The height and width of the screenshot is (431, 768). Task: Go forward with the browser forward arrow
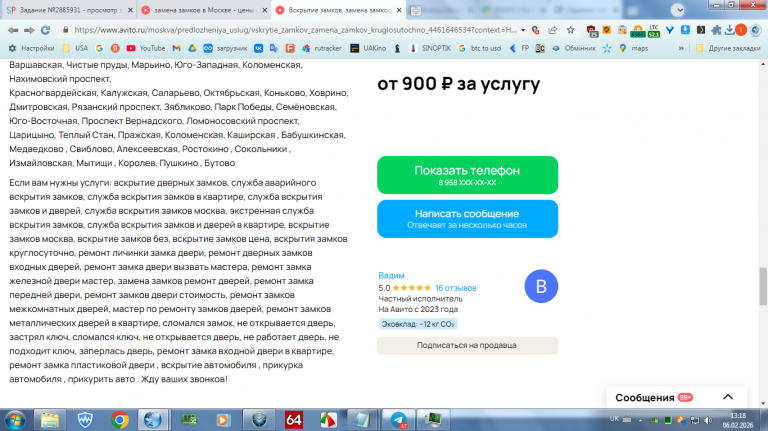29,30
